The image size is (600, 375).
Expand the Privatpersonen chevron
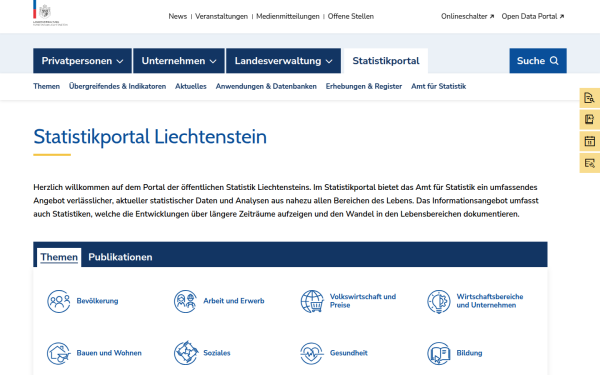(120, 61)
